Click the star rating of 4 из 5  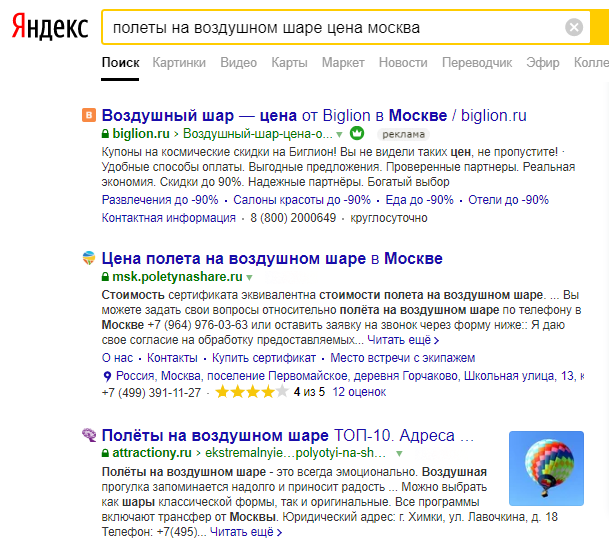(252, 392)
